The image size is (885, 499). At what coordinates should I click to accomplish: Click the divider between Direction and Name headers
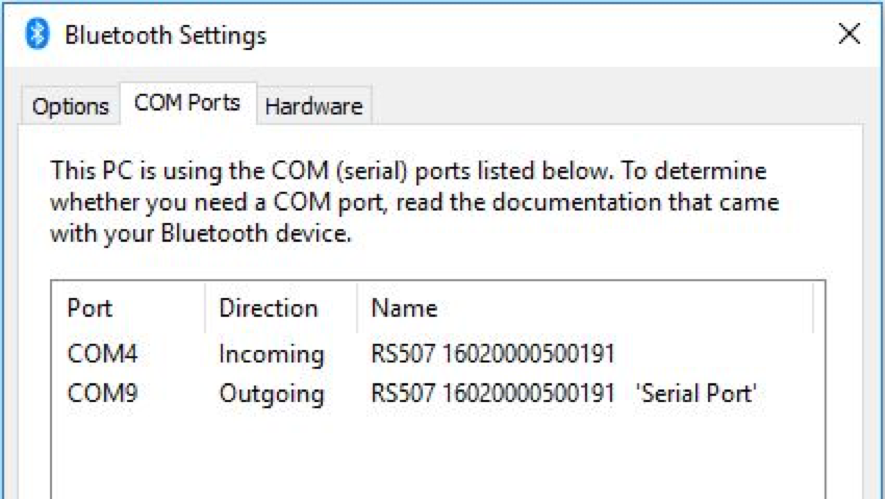click(357, 308)
